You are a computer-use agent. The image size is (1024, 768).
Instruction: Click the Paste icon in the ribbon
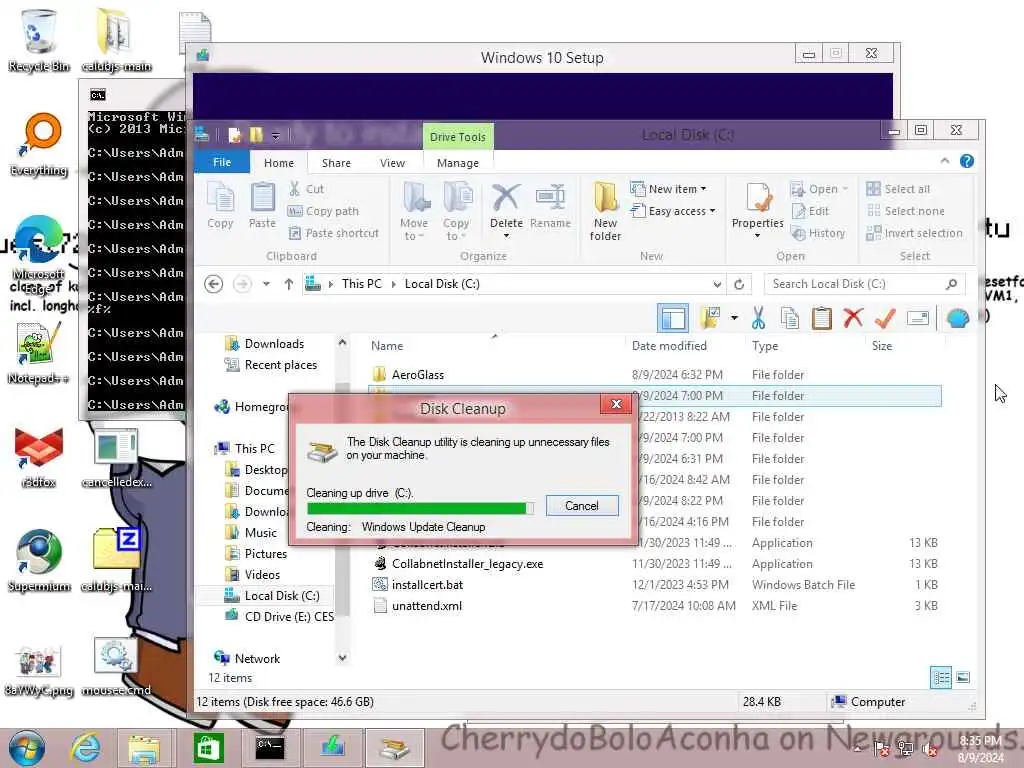click(x=262, y=206)
